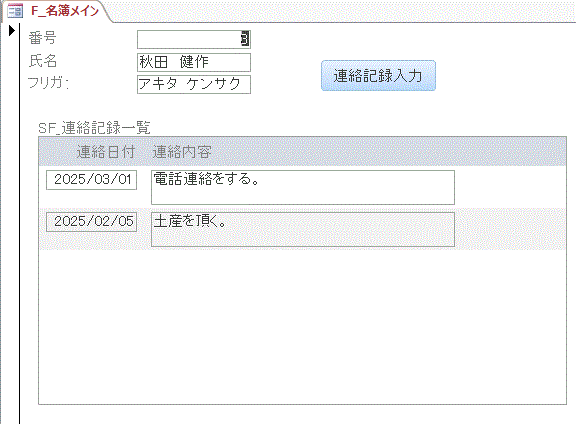
Task: Click the form icon on F_名簿メイン tab
Action: tap(15, 11)
